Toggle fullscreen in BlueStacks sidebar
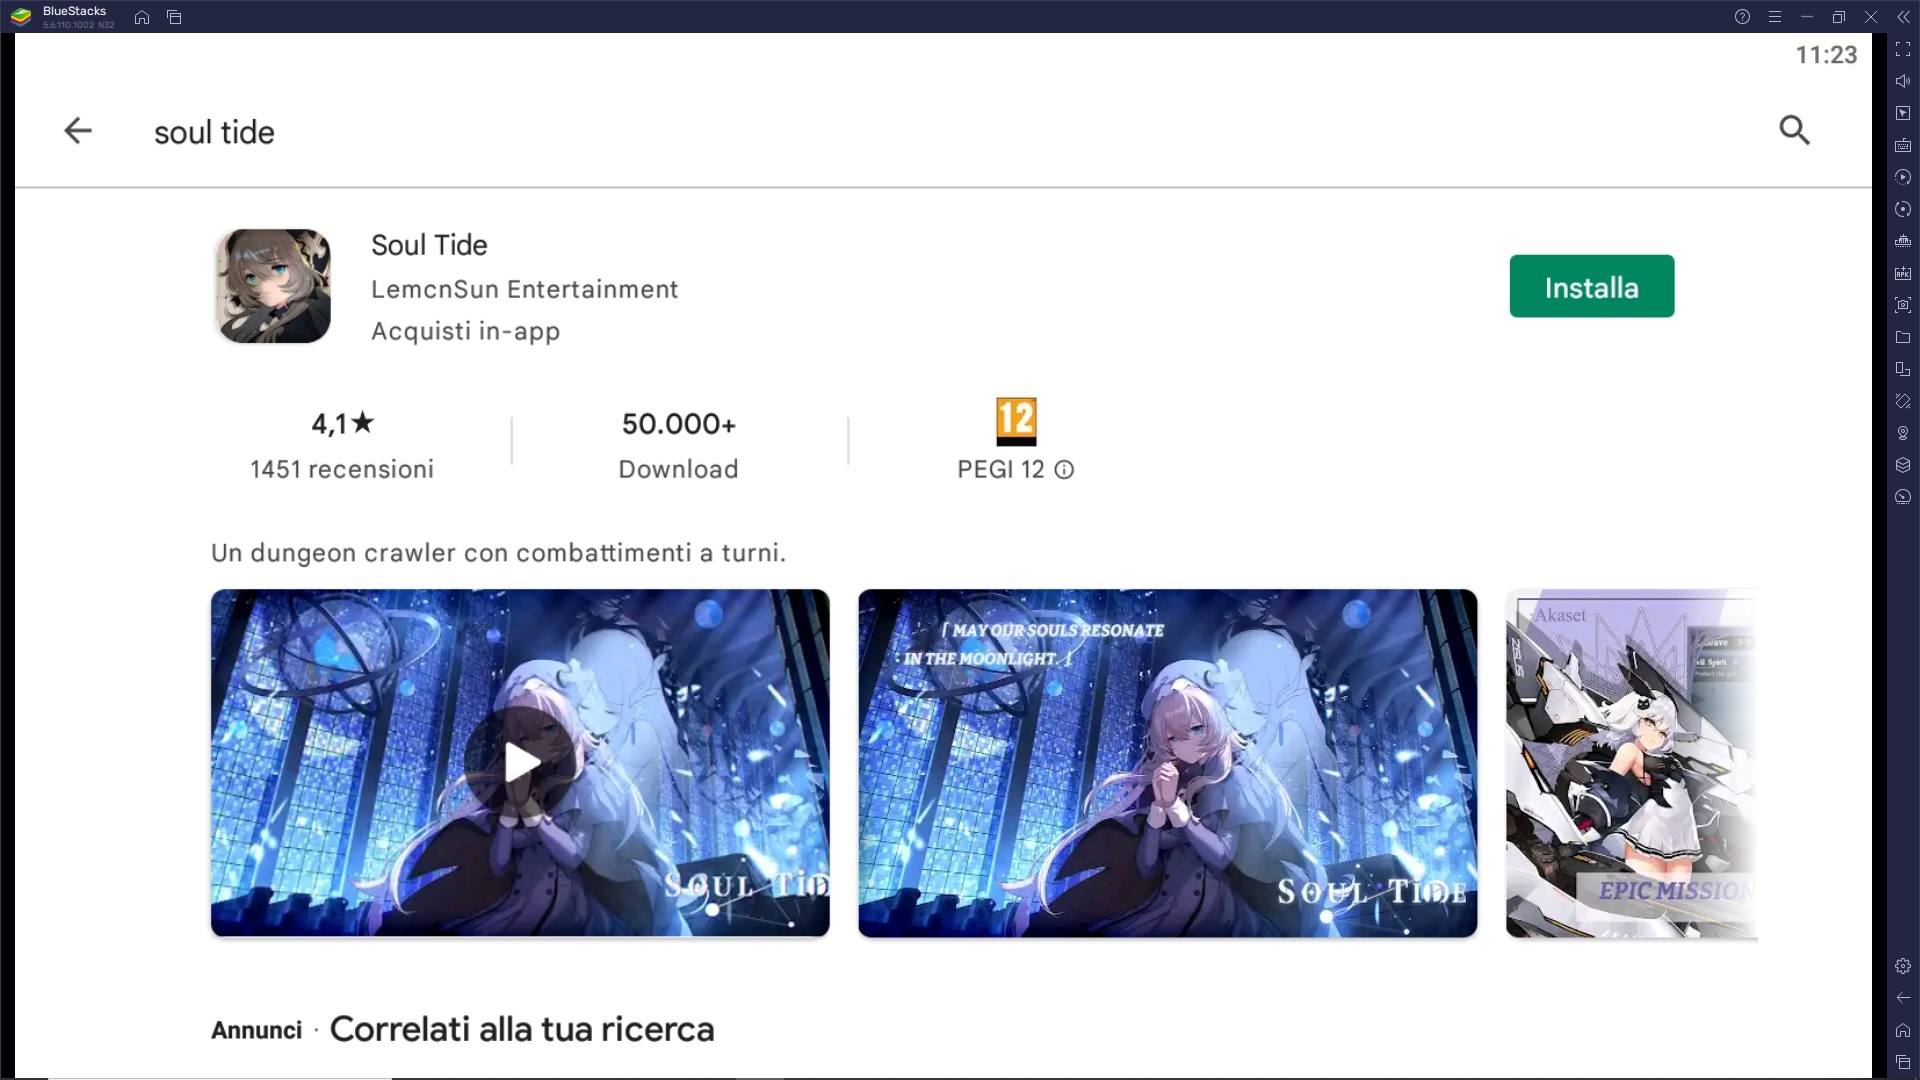Viewport: 1920px width, 1080px height. click(x=1903, y=49)
